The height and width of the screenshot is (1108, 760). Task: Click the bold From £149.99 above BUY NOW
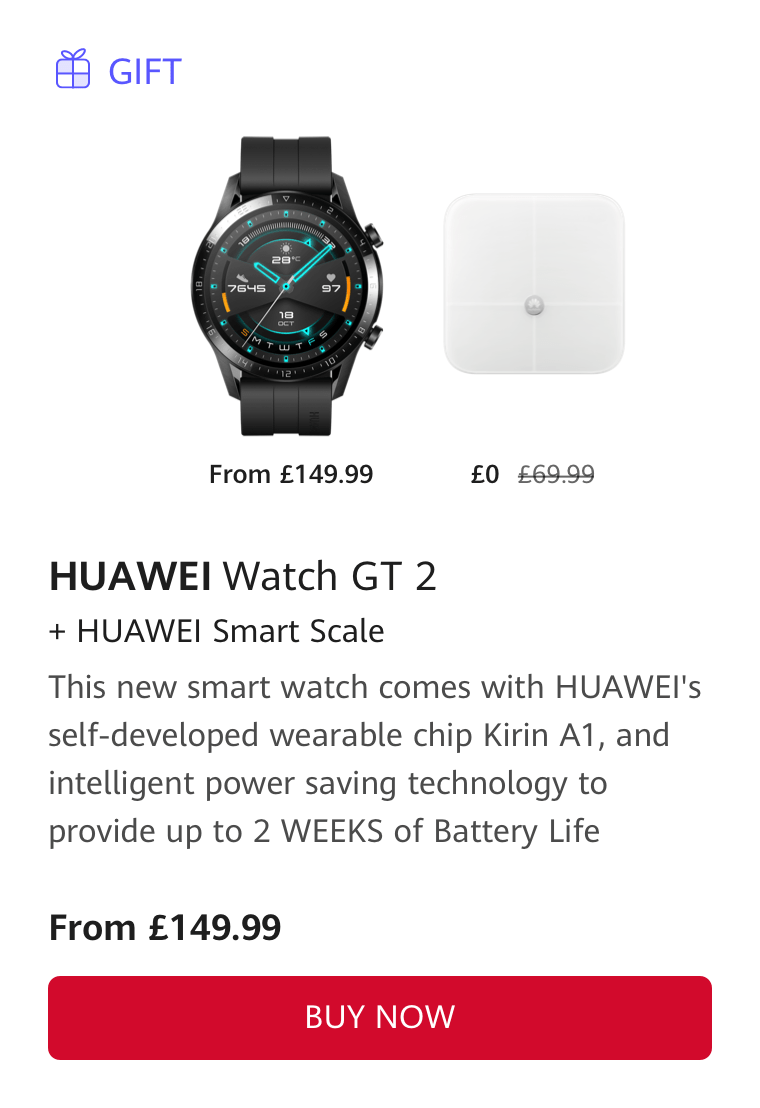(165, 927)
